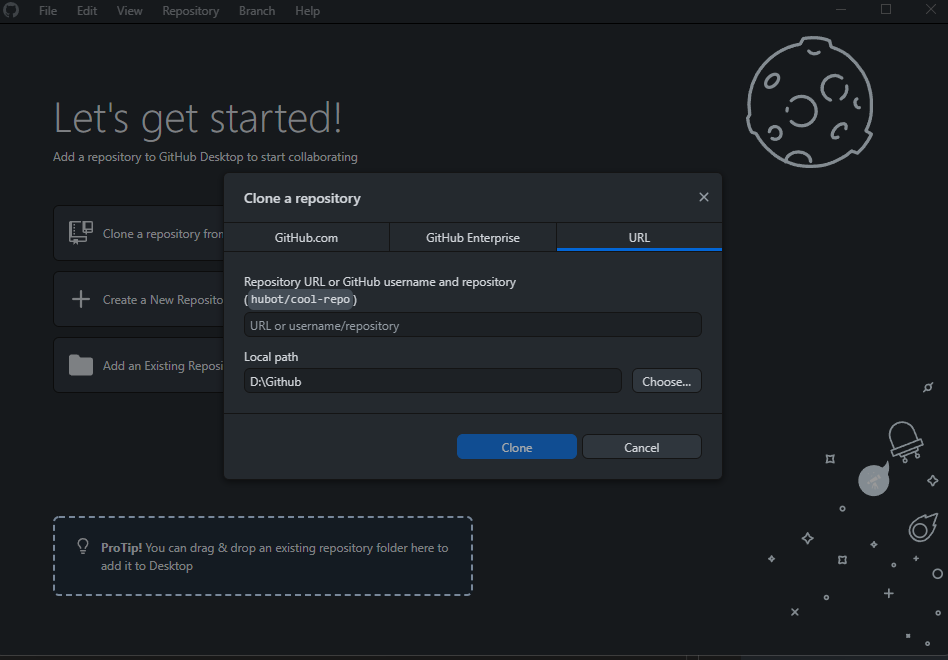The image size is (948, 660).
Task: Close the Clone a repository dialog
Action: [703, 197]
